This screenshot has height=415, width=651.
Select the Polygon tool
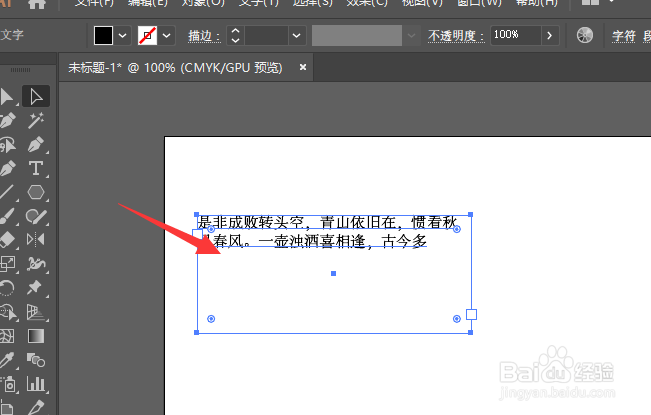pos(36,193)
